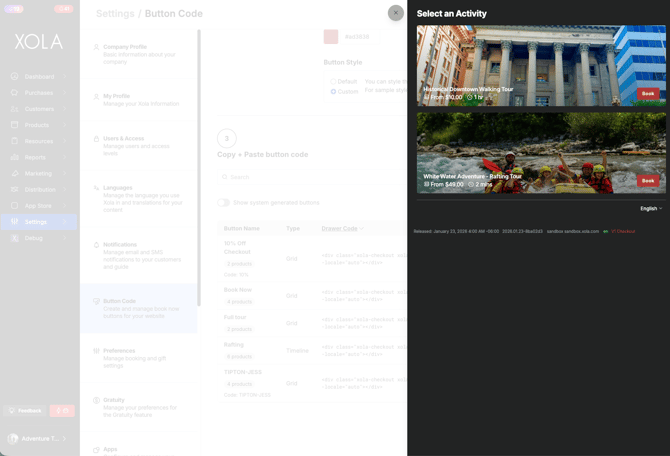Open the Purchases menu item
Screen dimensions: 670x456
pyautogui.click(x=39, y=93)
